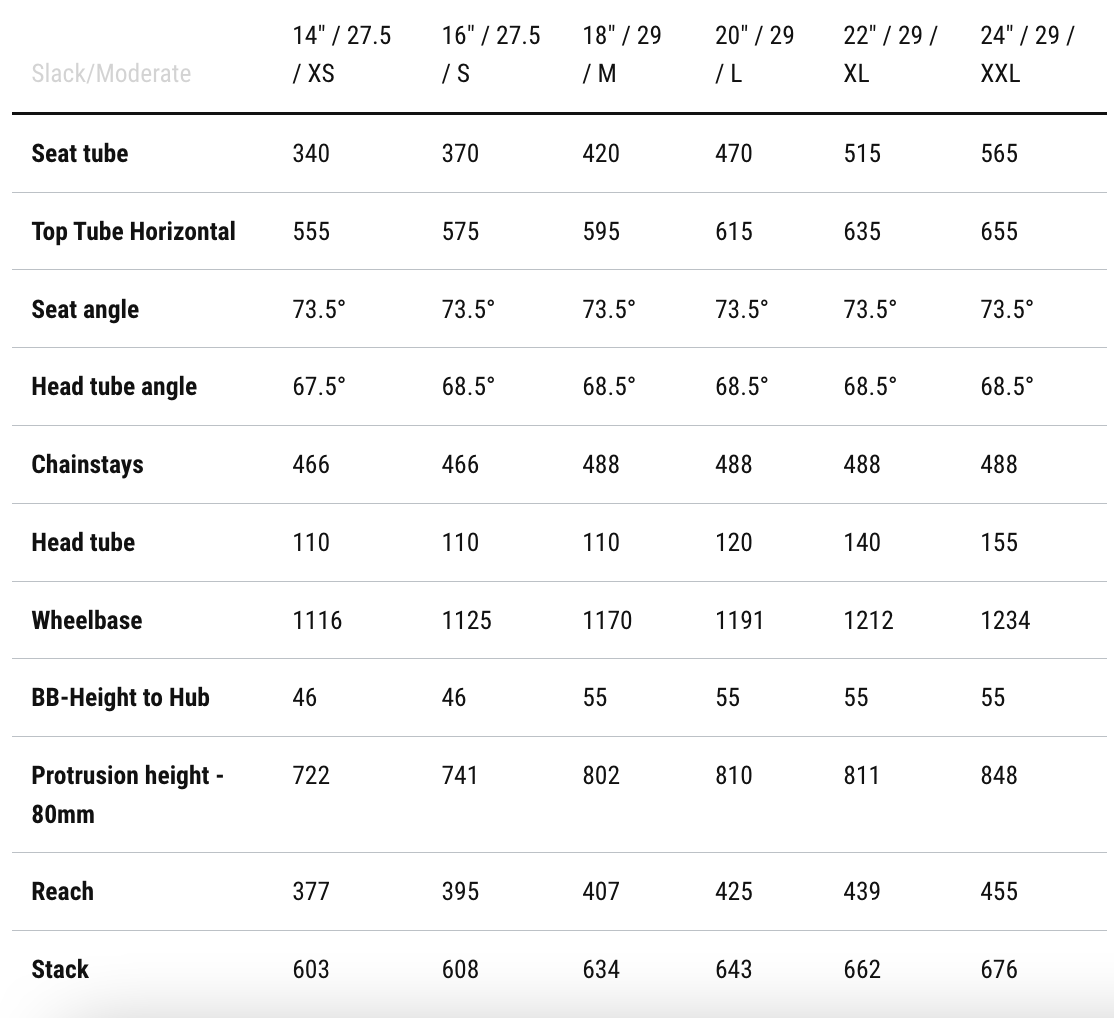This screenshot has height=1018, width=1114.
Task: Click the 20" / 29 / L column header
Action: (x=754, y=55)
